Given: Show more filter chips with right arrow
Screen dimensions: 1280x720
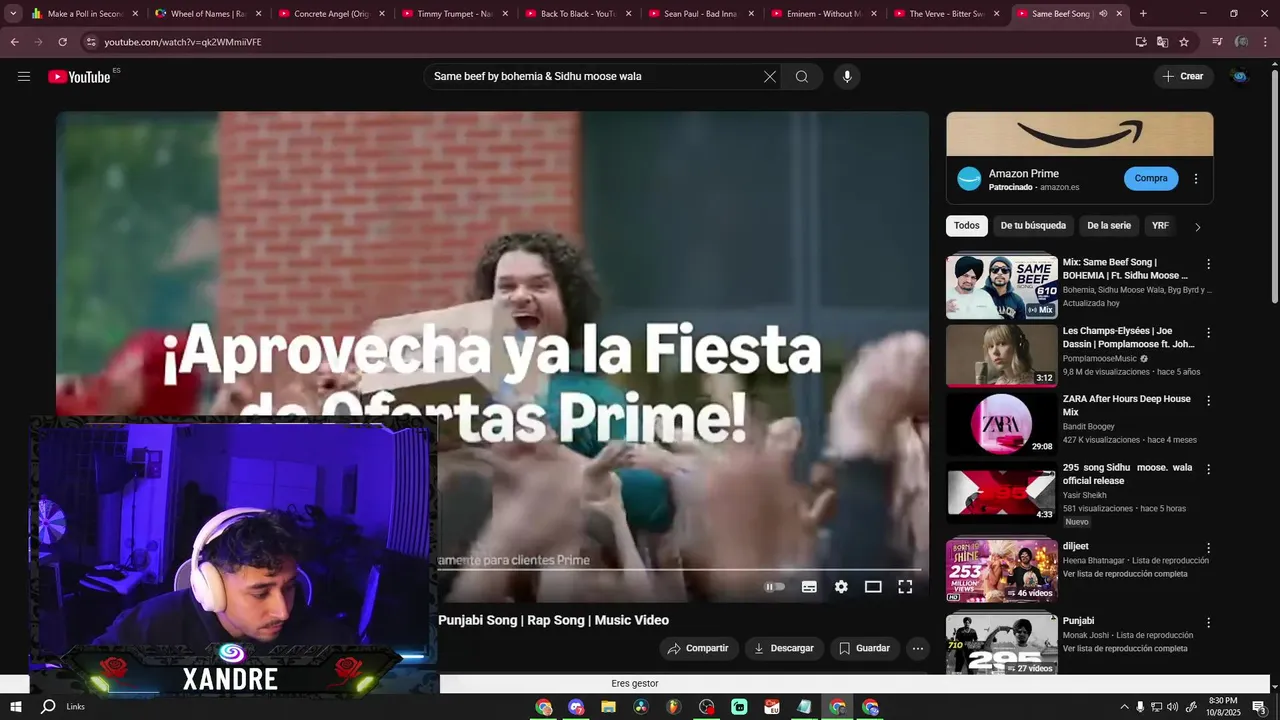Looking at the screenshot, I should click(1197, 227).
